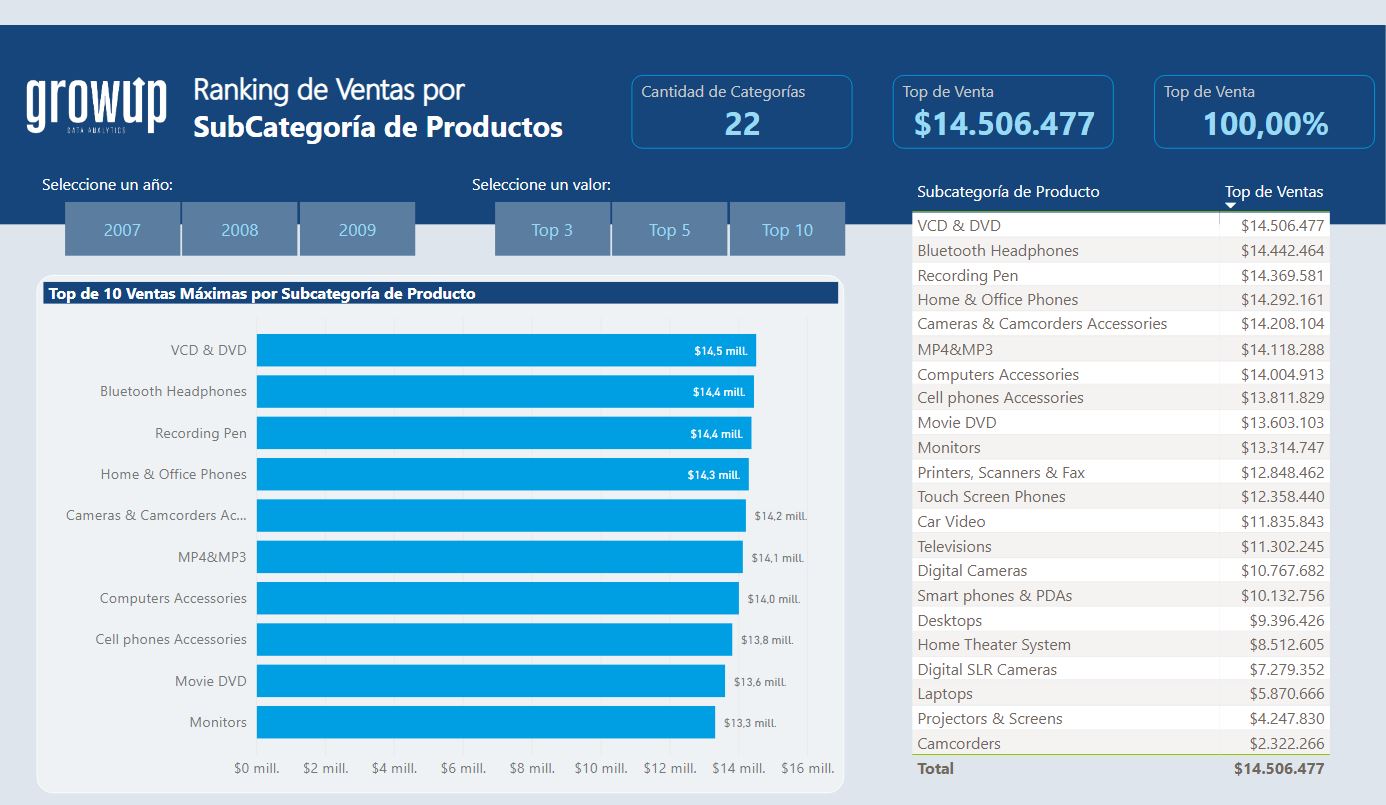Click the Total row label

[935, 768]
